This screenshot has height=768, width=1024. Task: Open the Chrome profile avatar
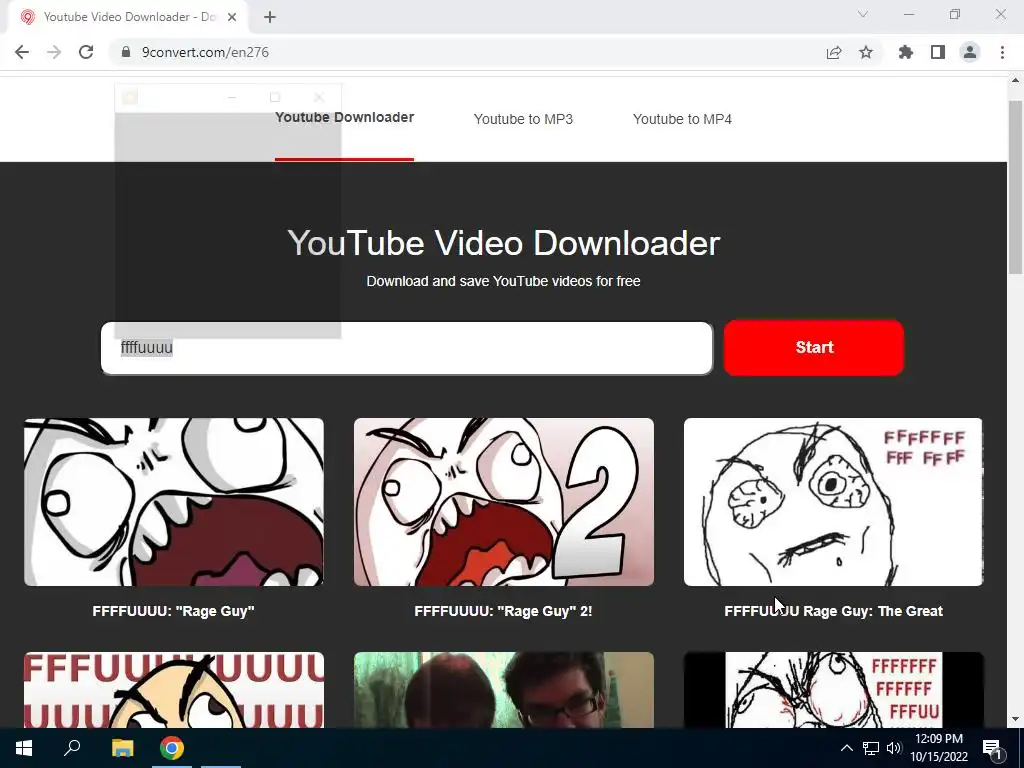[970, 52]
